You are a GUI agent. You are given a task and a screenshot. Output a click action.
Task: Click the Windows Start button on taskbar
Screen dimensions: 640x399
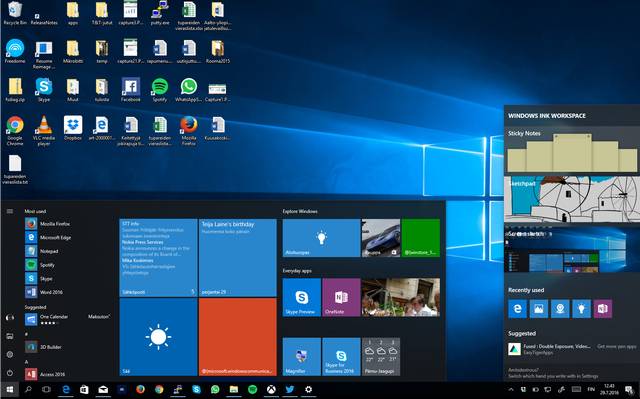[10, 390]
